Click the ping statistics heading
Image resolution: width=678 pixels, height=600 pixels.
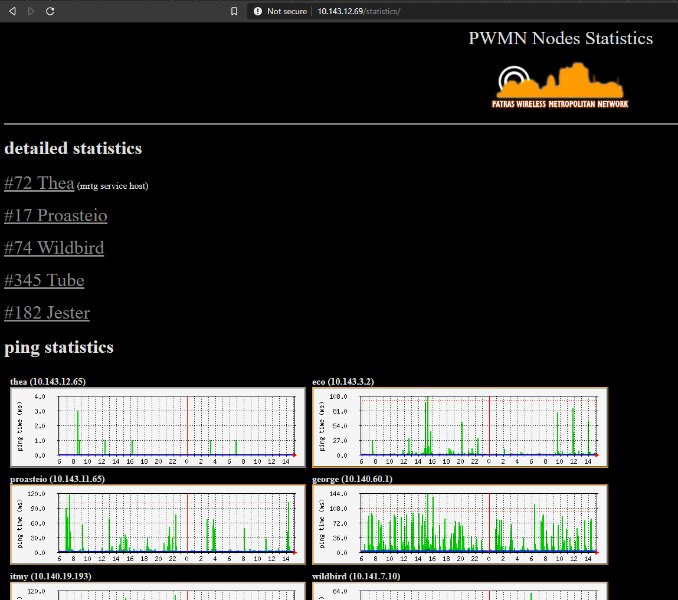click(59, 348)
